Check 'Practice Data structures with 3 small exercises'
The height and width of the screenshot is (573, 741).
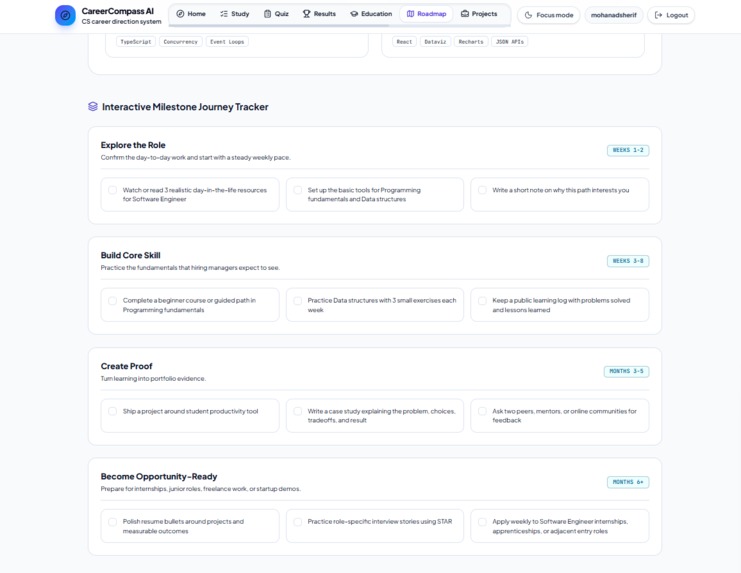[298, 301]
